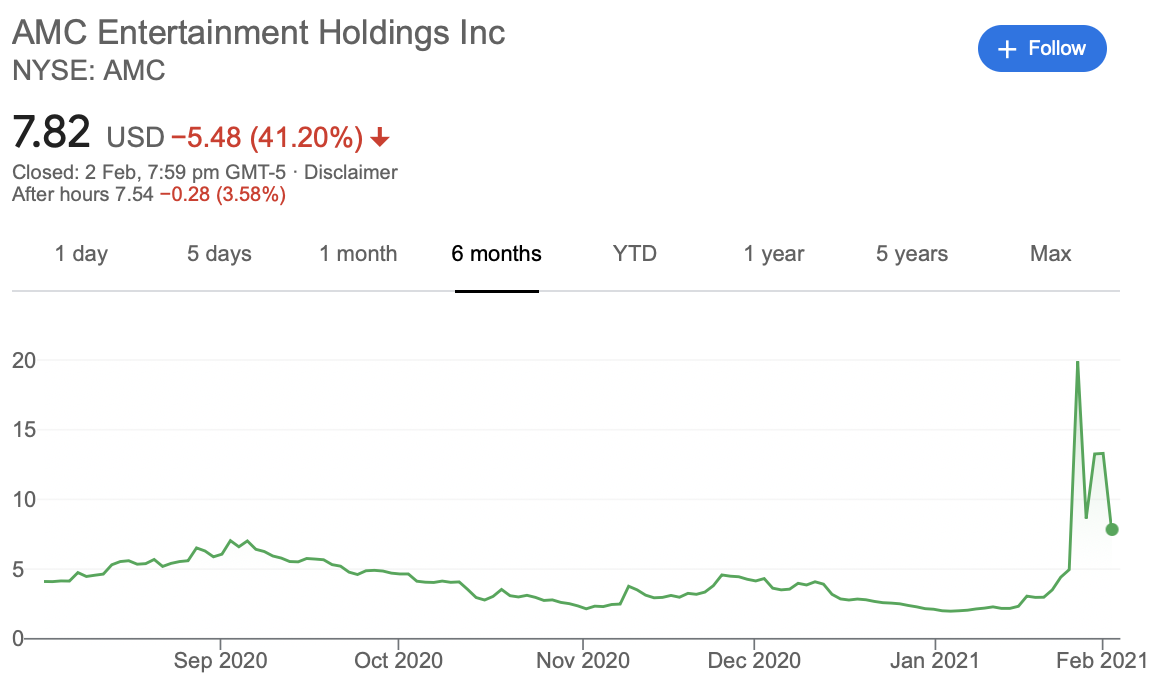The width and height of the screenshot is (1160, 692).
Task: Click the plus icon in Follow button
Action: click(1007, 49)
